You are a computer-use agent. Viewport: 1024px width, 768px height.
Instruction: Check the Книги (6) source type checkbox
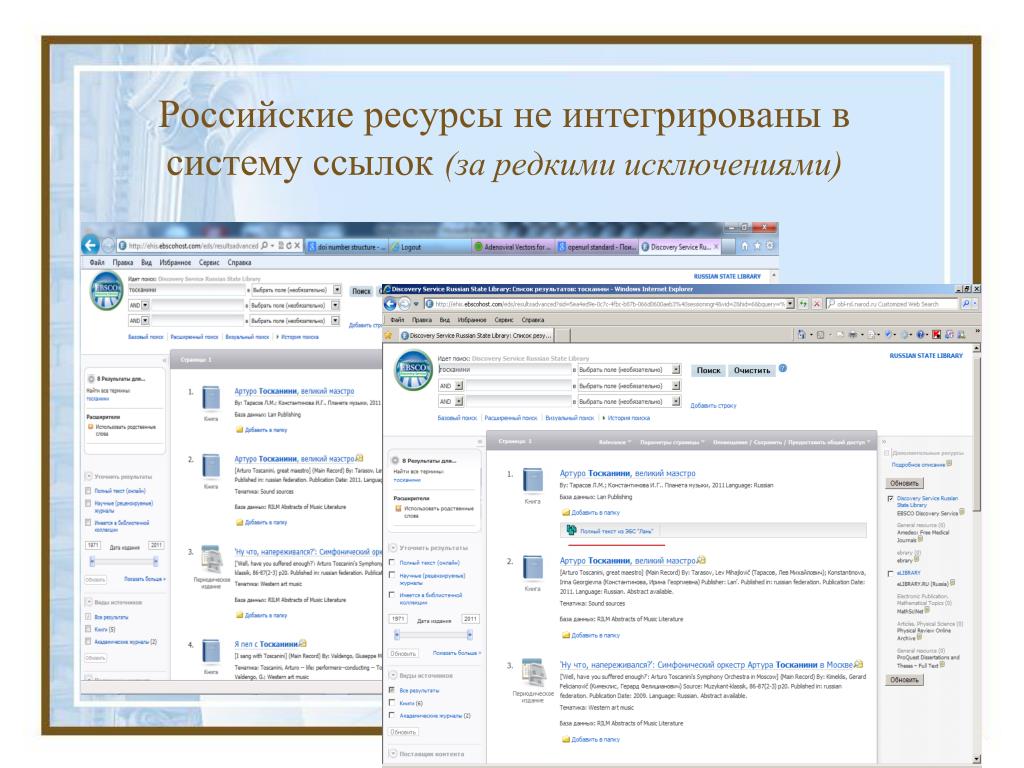[x=392, y=703]
